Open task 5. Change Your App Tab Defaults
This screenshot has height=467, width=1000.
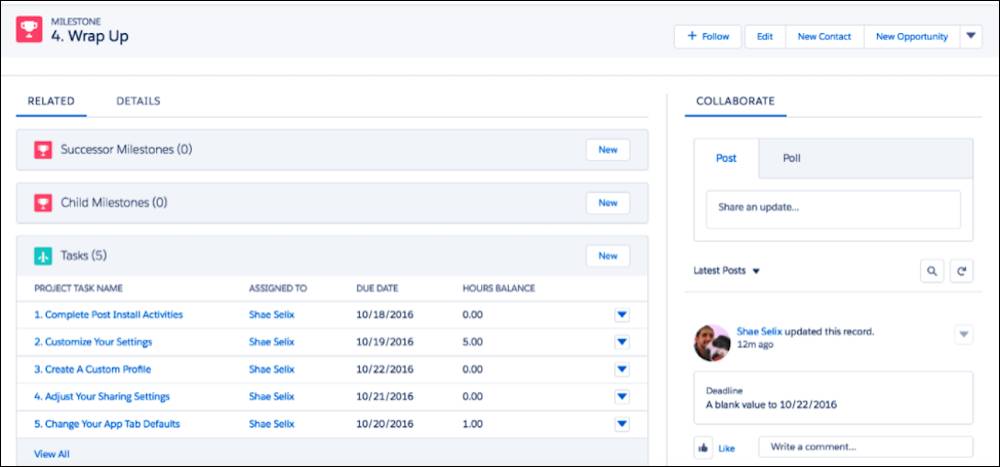(107, 424)
